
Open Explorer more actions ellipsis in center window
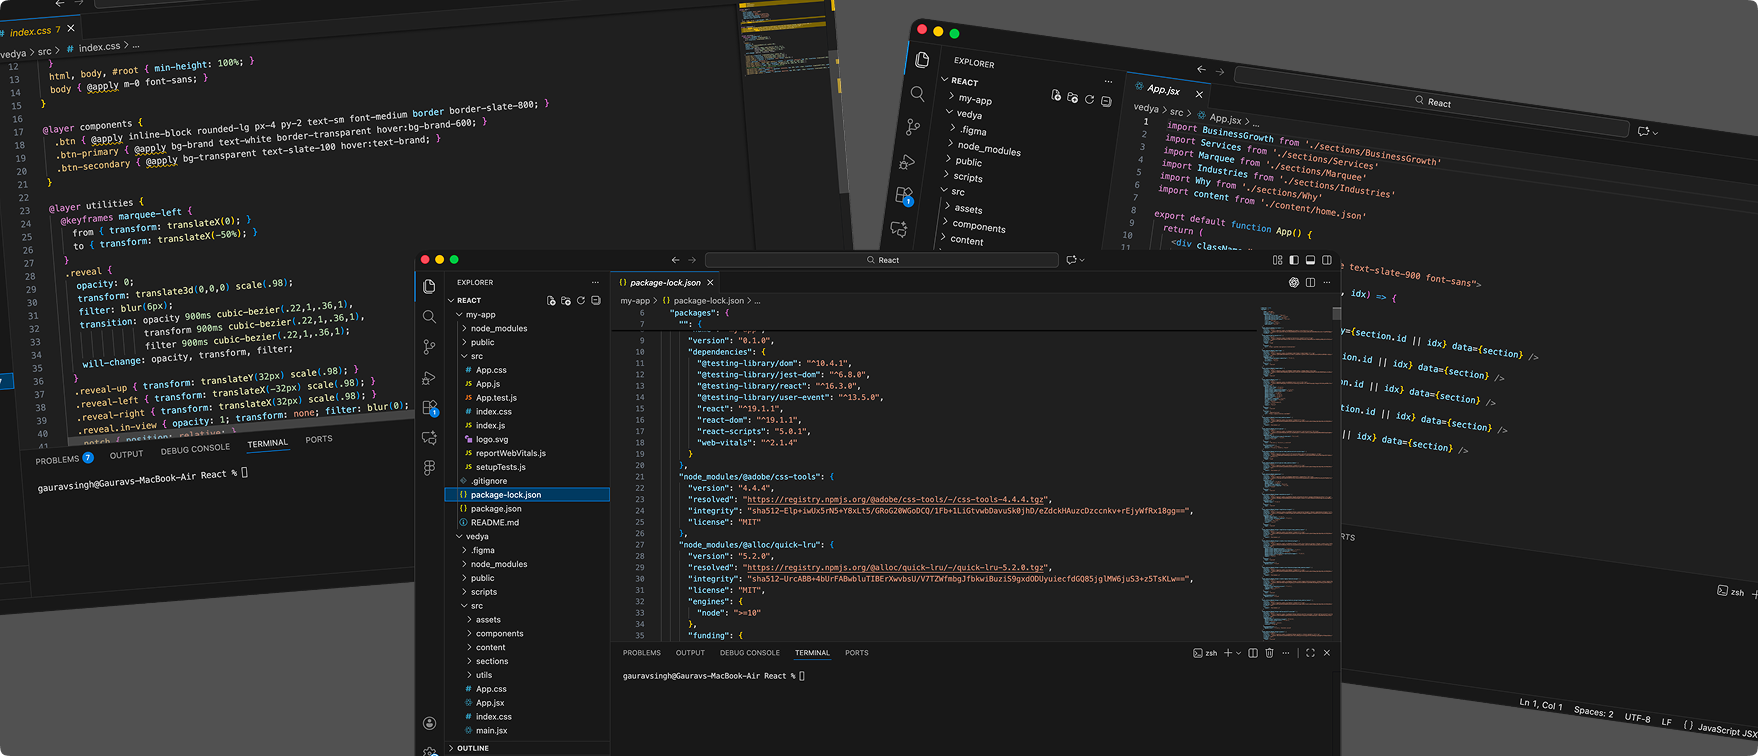pos(595,282)
